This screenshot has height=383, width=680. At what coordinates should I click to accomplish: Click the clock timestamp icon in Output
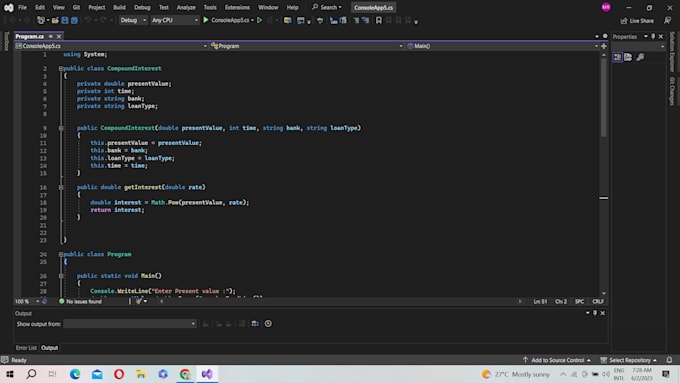tap(268, 324)
